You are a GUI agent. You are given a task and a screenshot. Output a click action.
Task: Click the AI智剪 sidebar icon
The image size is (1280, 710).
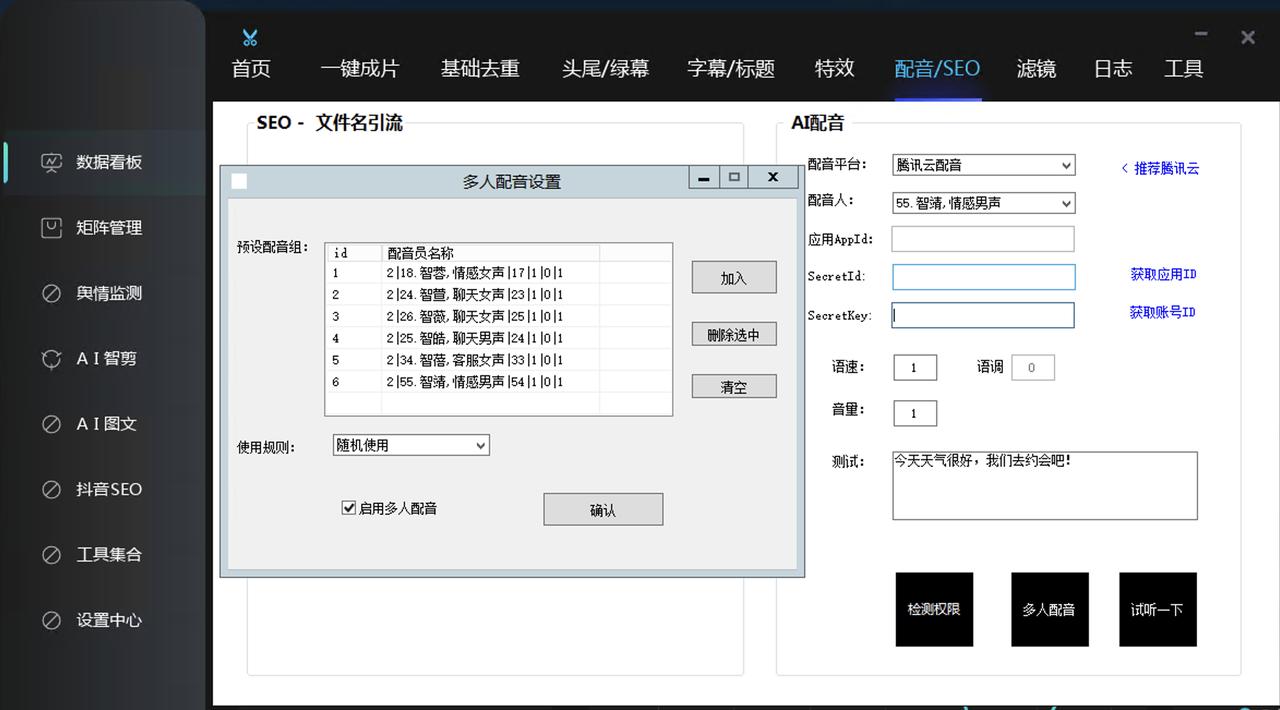point(52,359)
